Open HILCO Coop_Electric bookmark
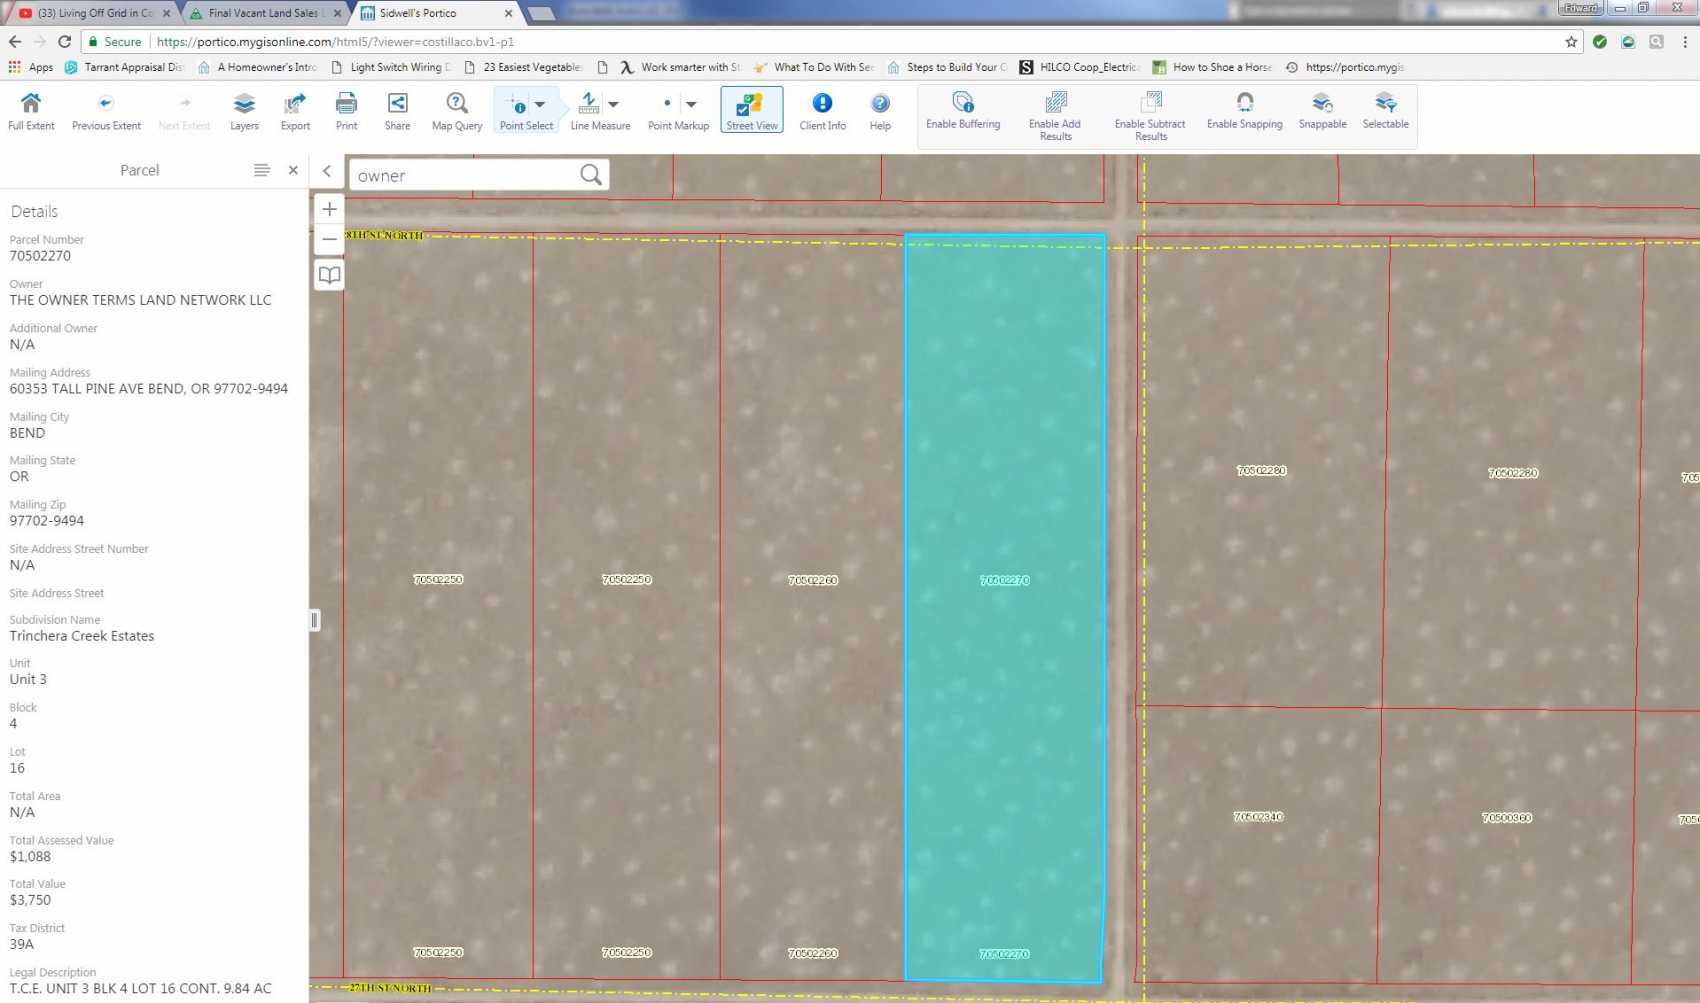The height and width of the screenshot is (1003, 1700). pos(1080,67)
